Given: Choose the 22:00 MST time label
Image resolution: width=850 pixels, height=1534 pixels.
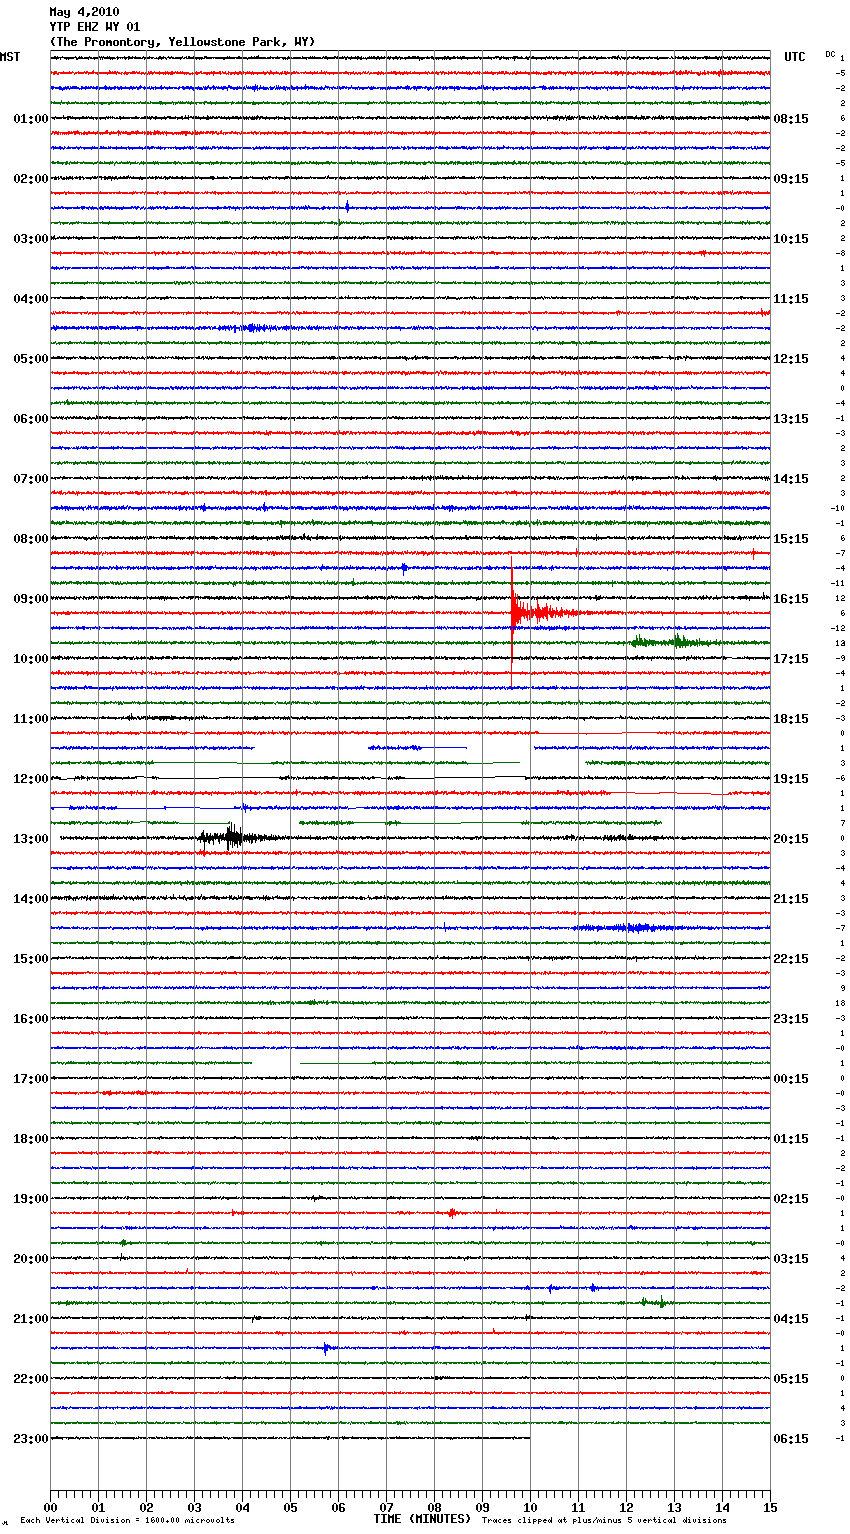Looking at the screenshot, I should [31, 1379].
